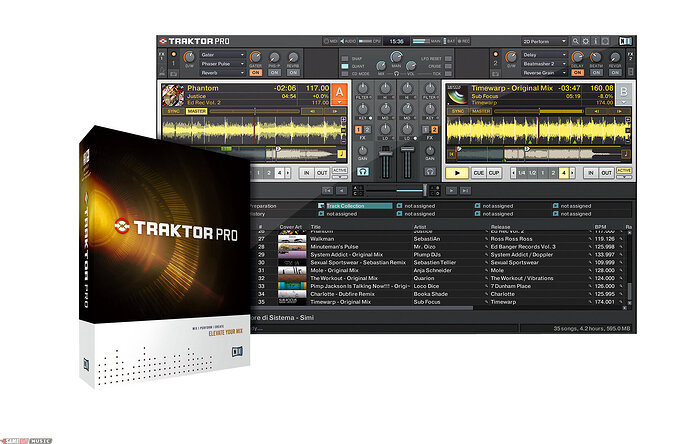Toggle Deck A headphone cue icon
The image size is (690, 444).
[x=363, y=171]
